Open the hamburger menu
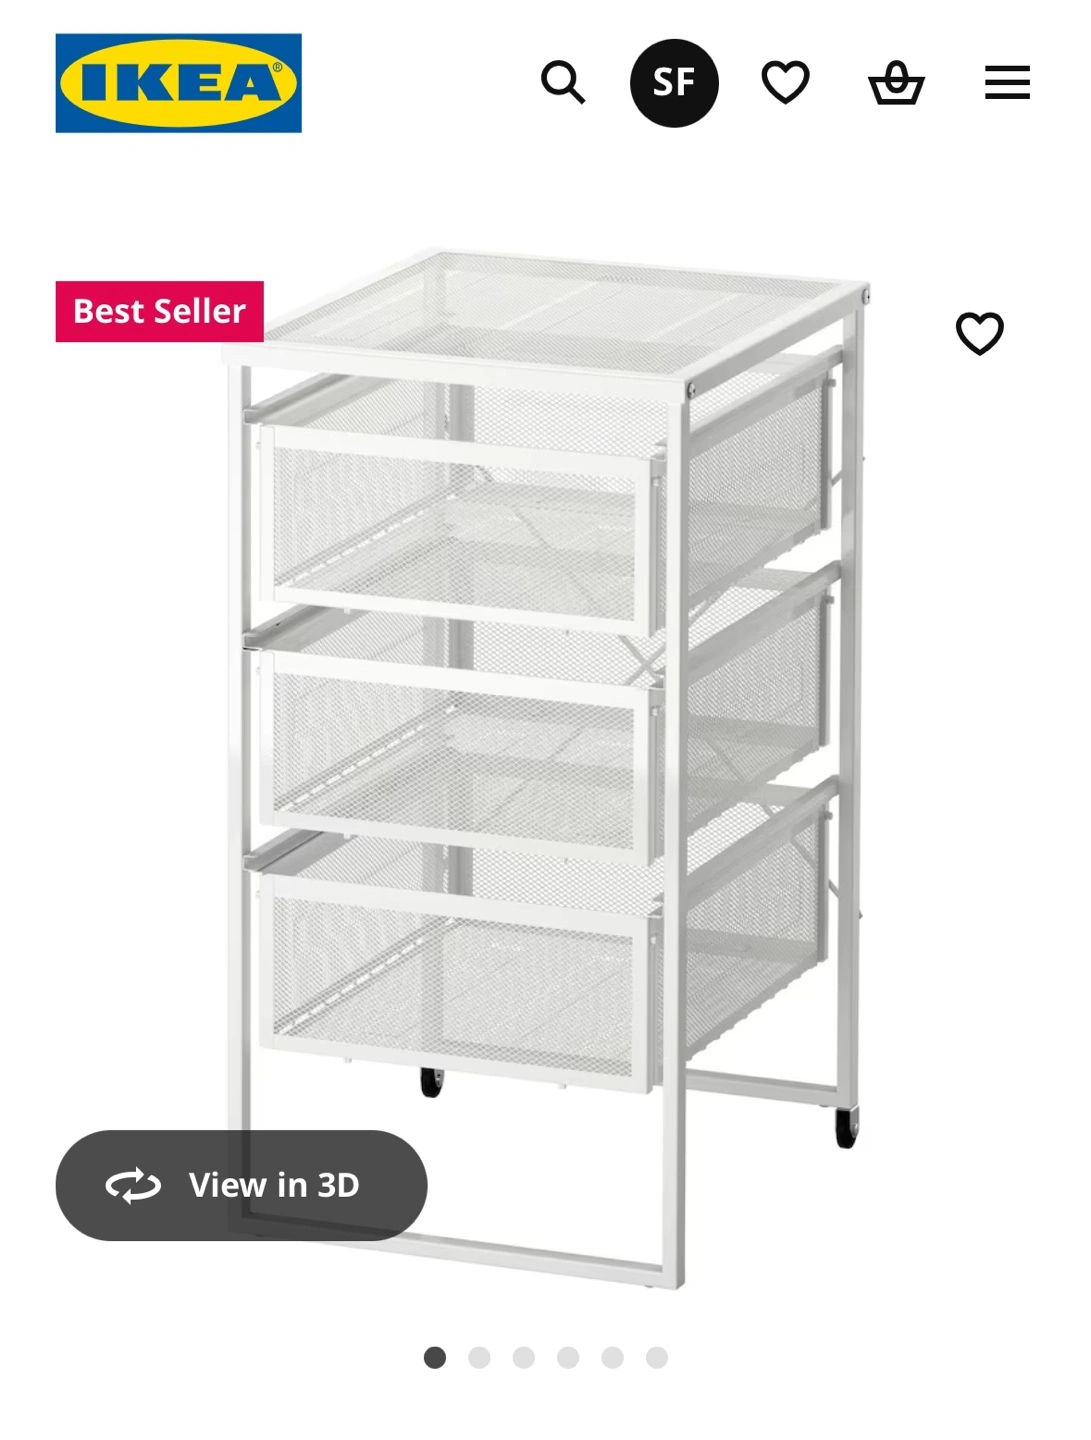Viewport: 1091px width, 1440px height. (x=1007, y=83)
